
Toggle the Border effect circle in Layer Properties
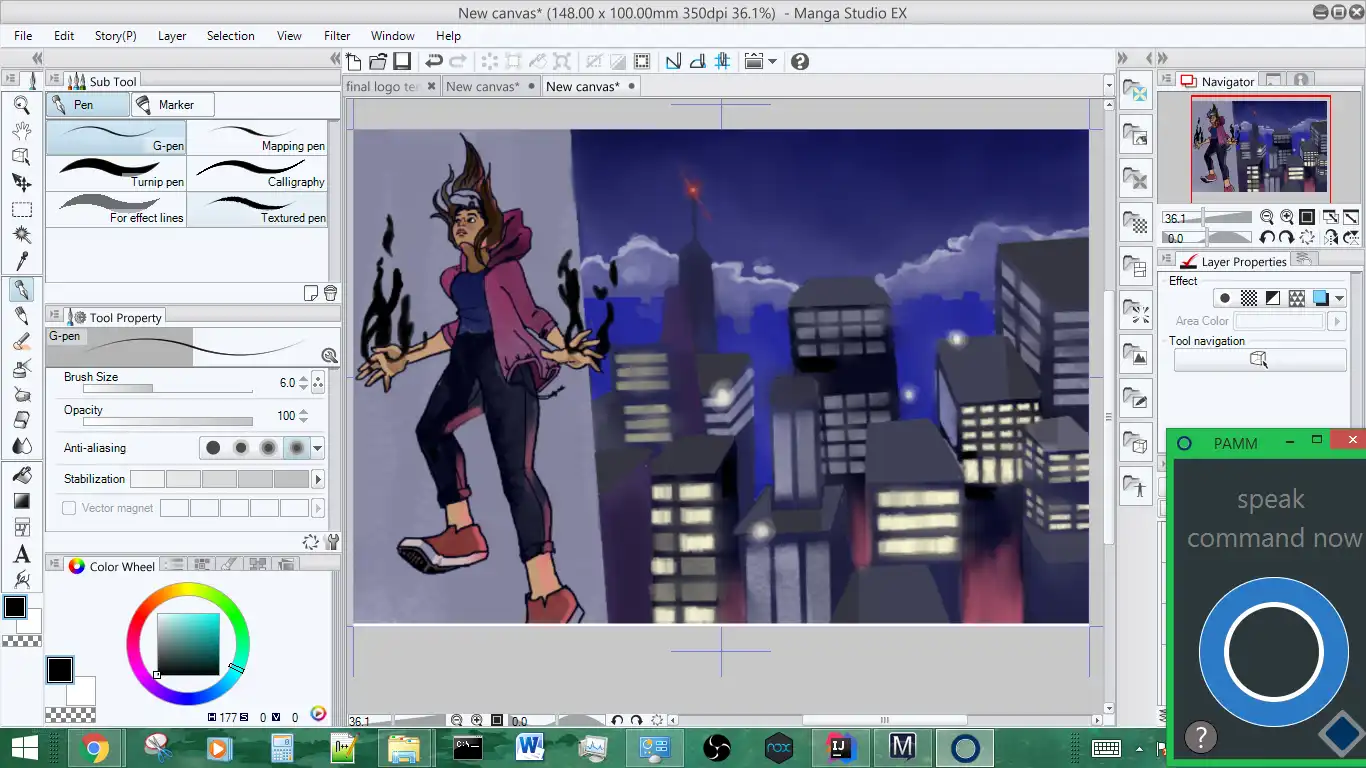[1224, 298]
